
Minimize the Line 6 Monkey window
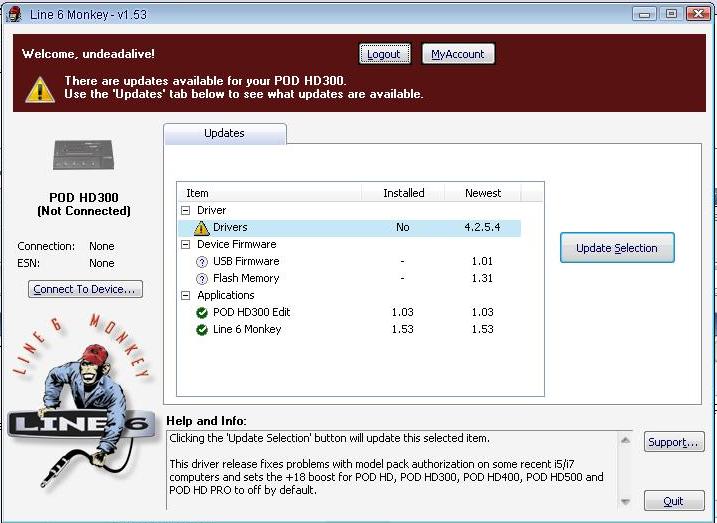pos(644,14)
